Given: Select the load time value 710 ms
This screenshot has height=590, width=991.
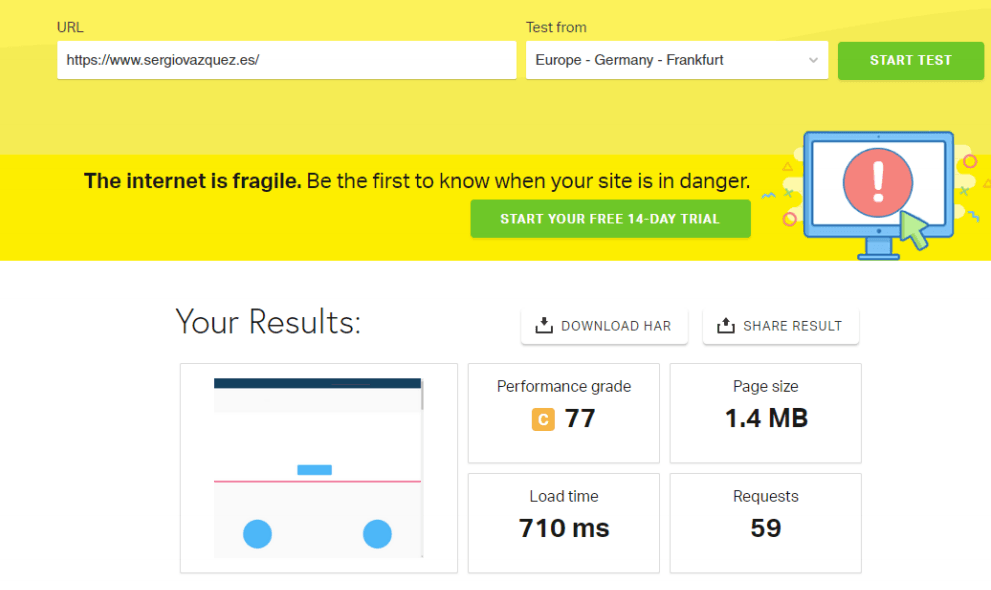Looking at the screenshot, I should coord(564,528).
